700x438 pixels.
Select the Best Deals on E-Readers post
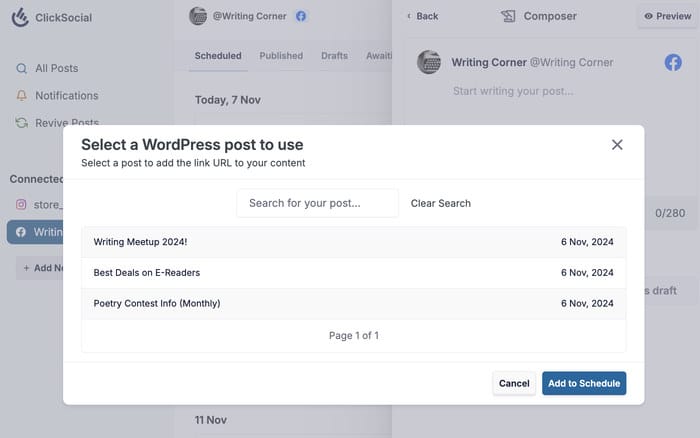tap(354, 273)
